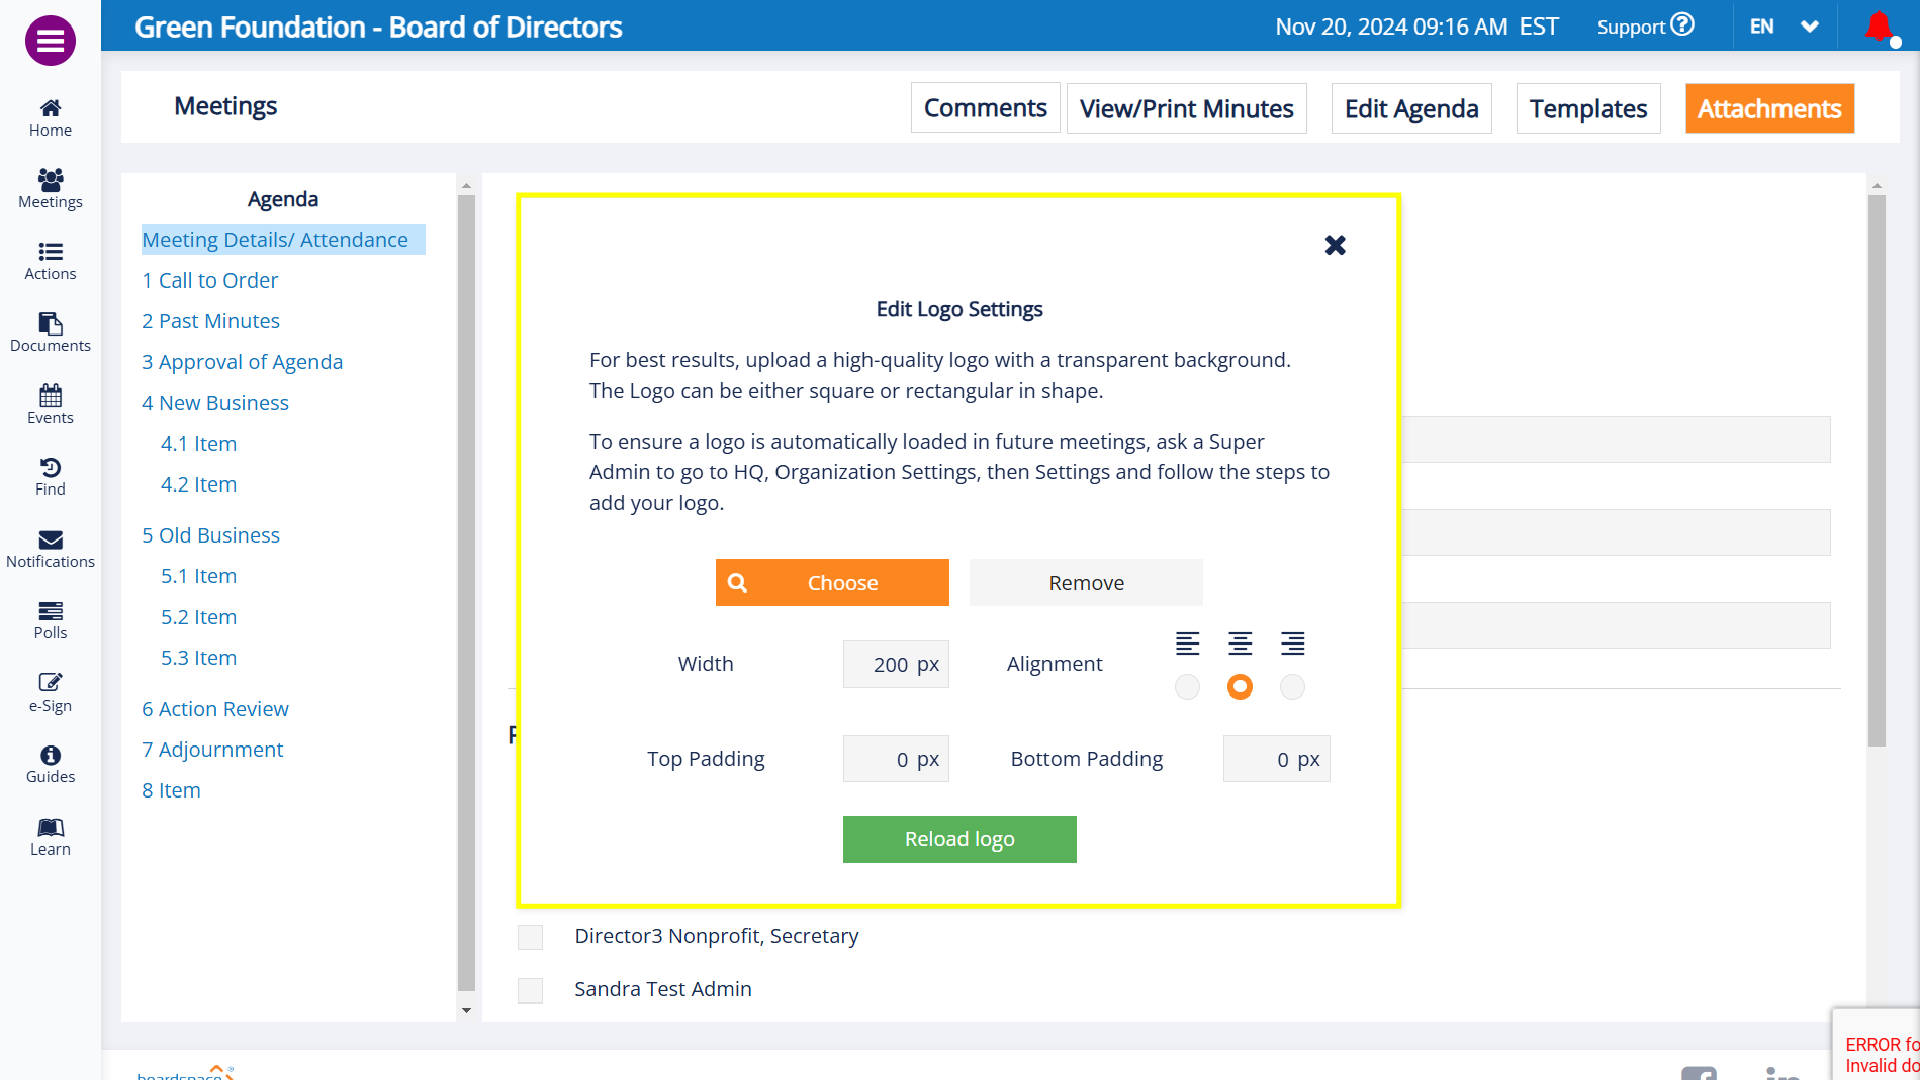
Task: Open the purple hamburger main menu
Action: (50, 41)
